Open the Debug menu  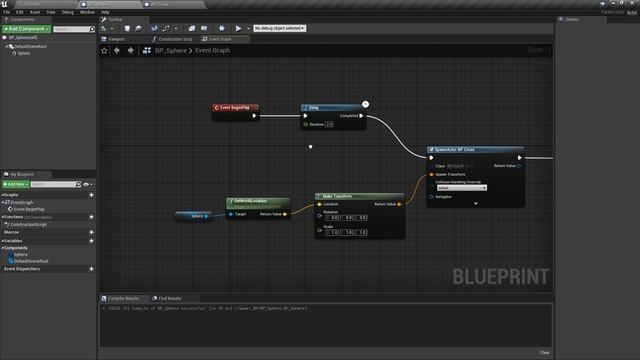67,12
